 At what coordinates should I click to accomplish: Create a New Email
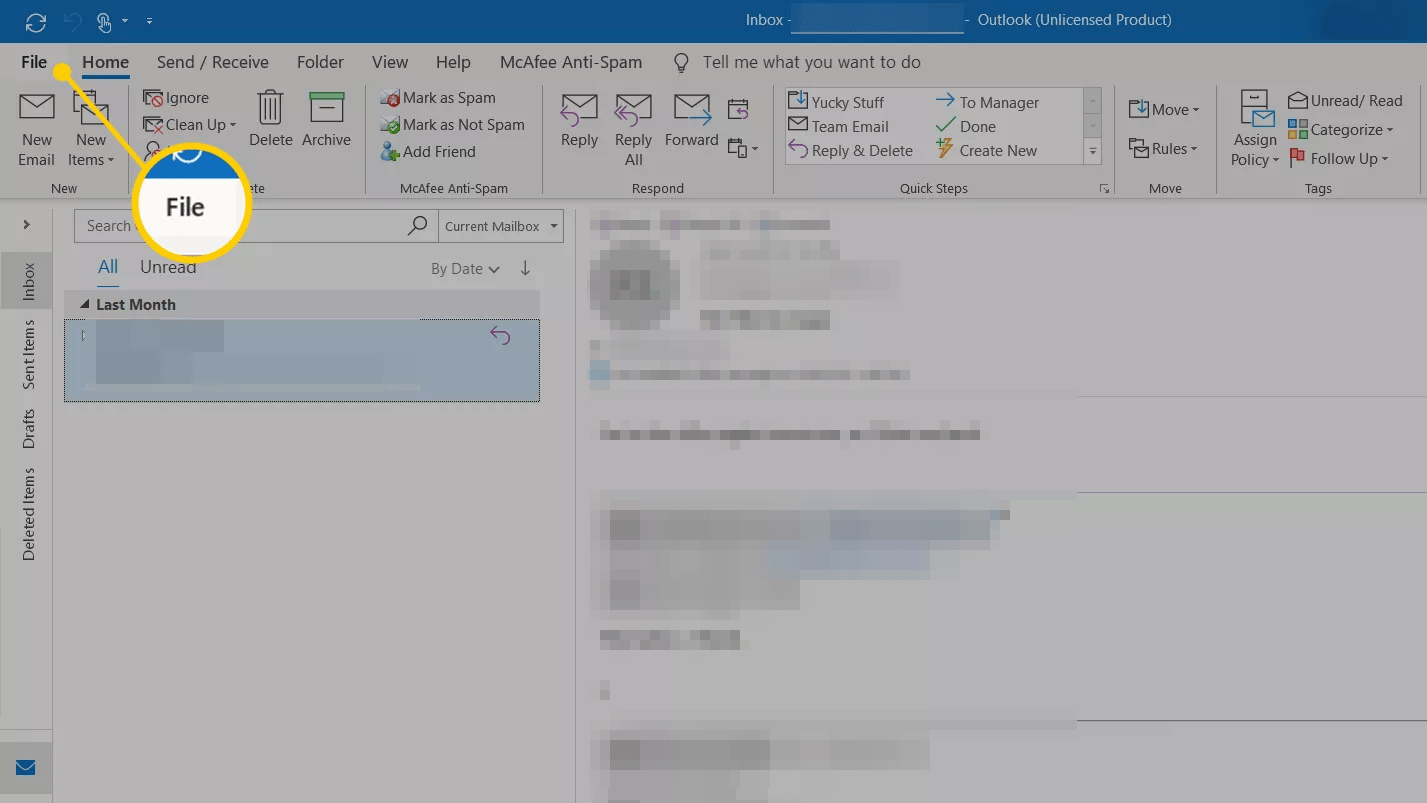pos(37,130)
